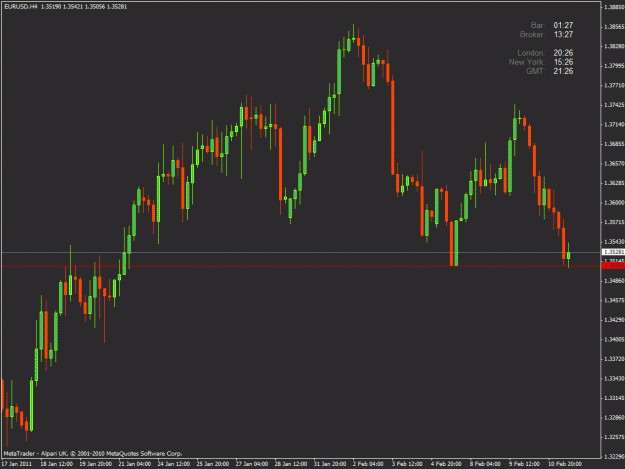Click the 1.34860 price axis label
This screenshot has width=625, height=469.
tap(614, 281)
